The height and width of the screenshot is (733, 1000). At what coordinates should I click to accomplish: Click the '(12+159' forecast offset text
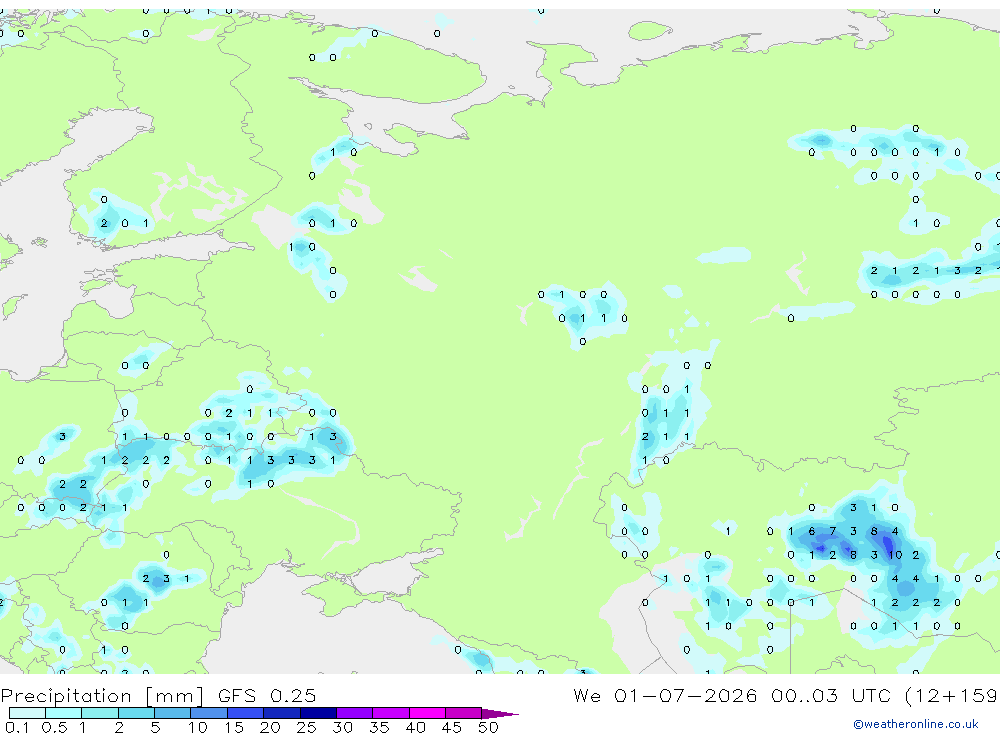(x=951, y=695)
